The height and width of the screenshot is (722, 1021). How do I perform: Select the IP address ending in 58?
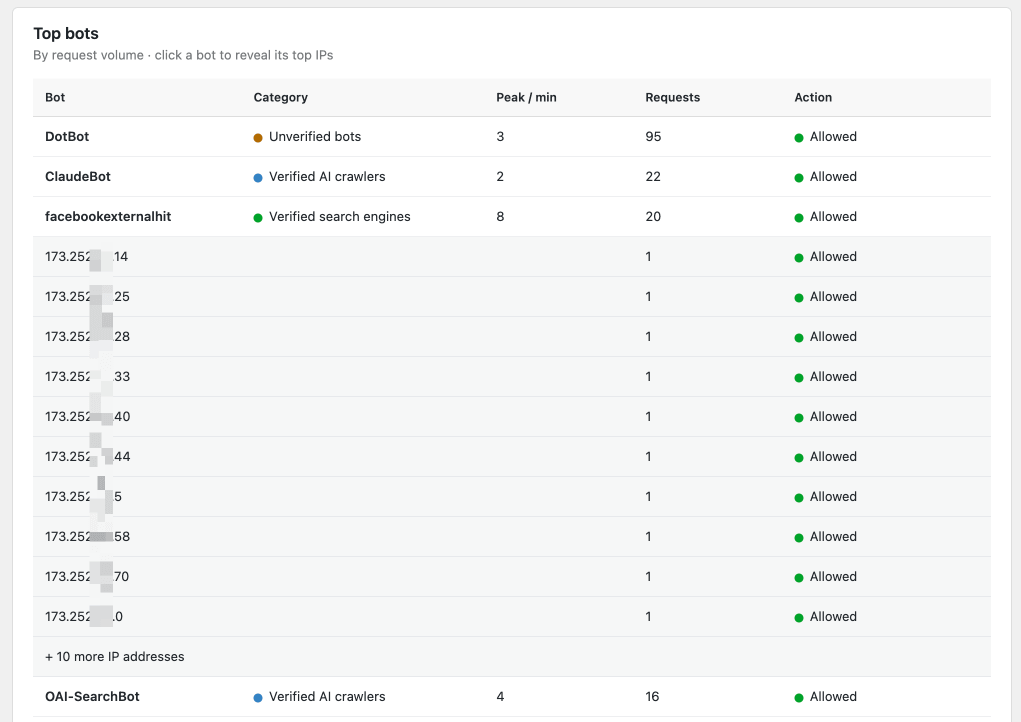coord(87,536)
